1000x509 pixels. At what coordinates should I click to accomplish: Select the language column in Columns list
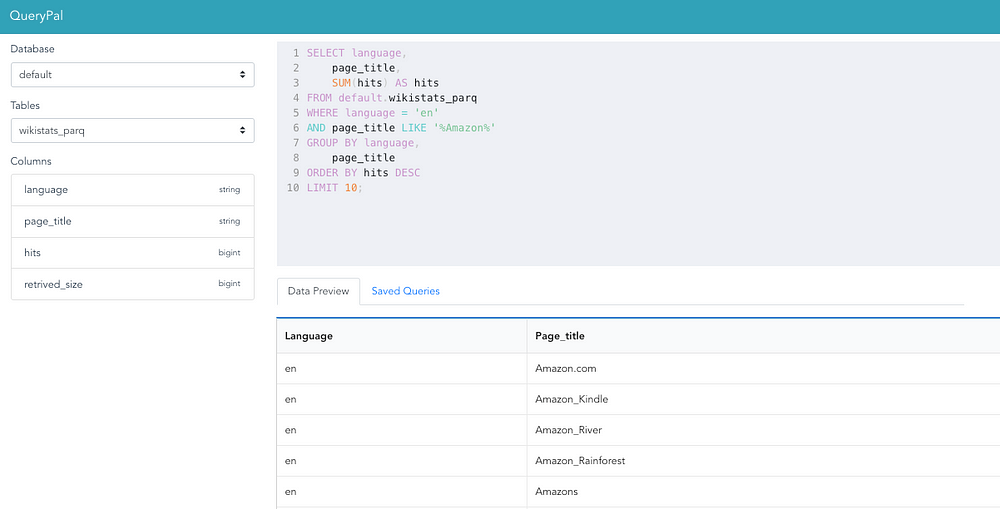tap(133, 190)
